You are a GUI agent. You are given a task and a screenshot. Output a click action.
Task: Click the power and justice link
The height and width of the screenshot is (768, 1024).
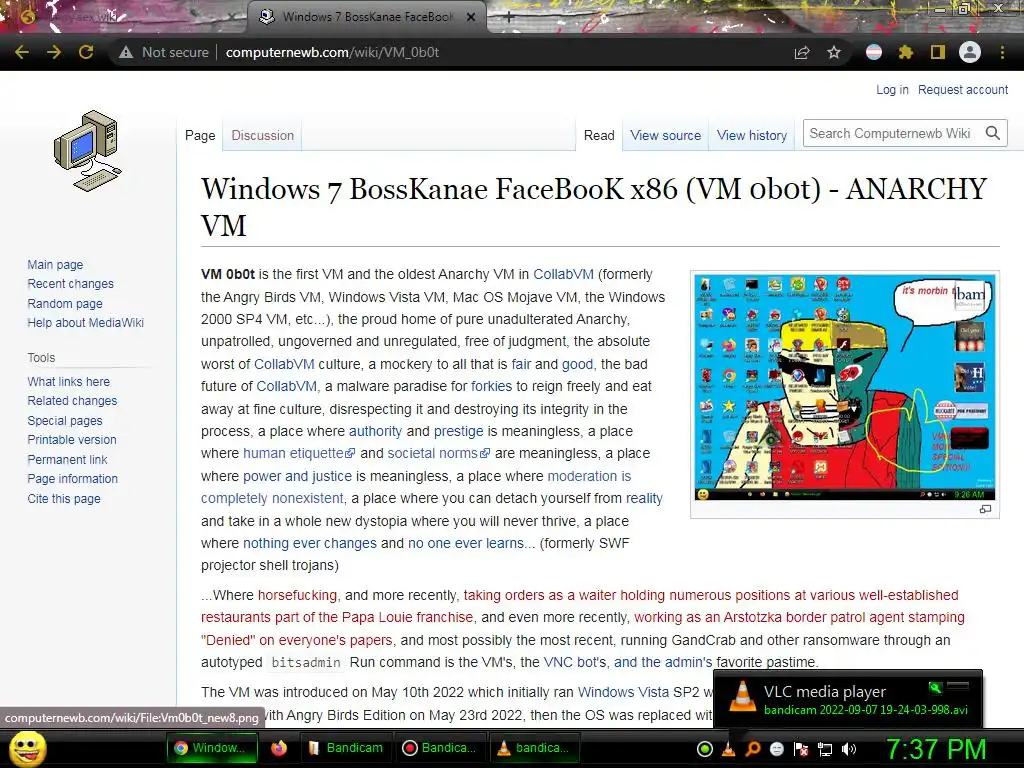[x=297, y=476]
